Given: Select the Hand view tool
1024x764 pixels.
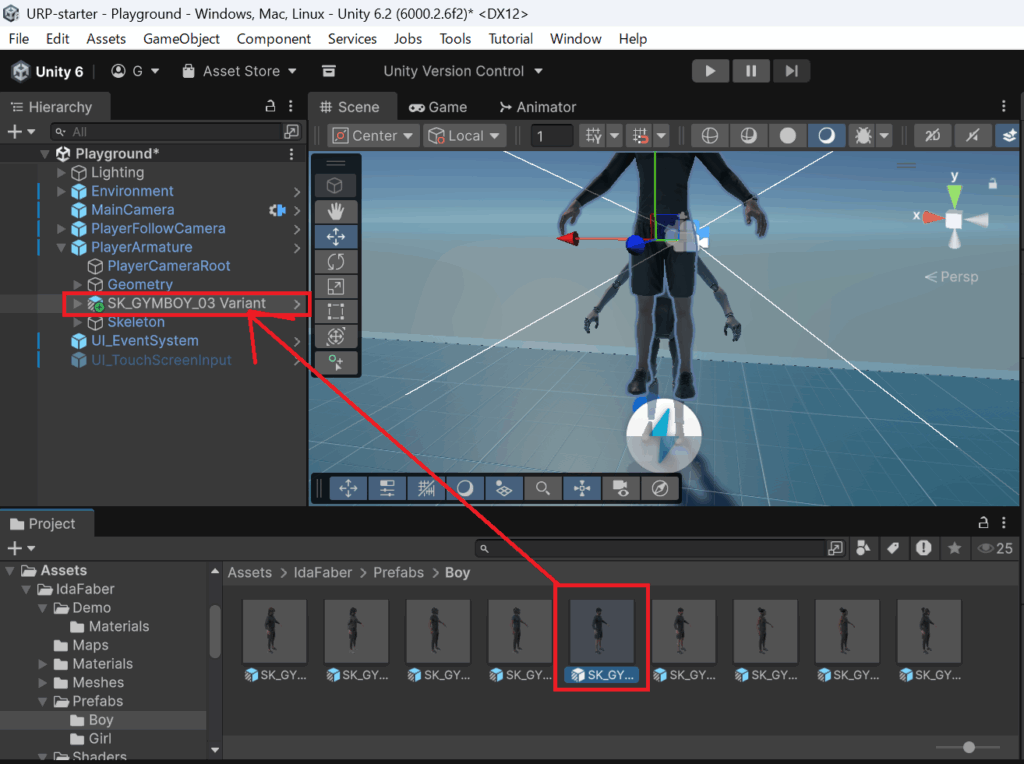Looking at the screenshot, I should pyautogui.click(x=336, y=211).
